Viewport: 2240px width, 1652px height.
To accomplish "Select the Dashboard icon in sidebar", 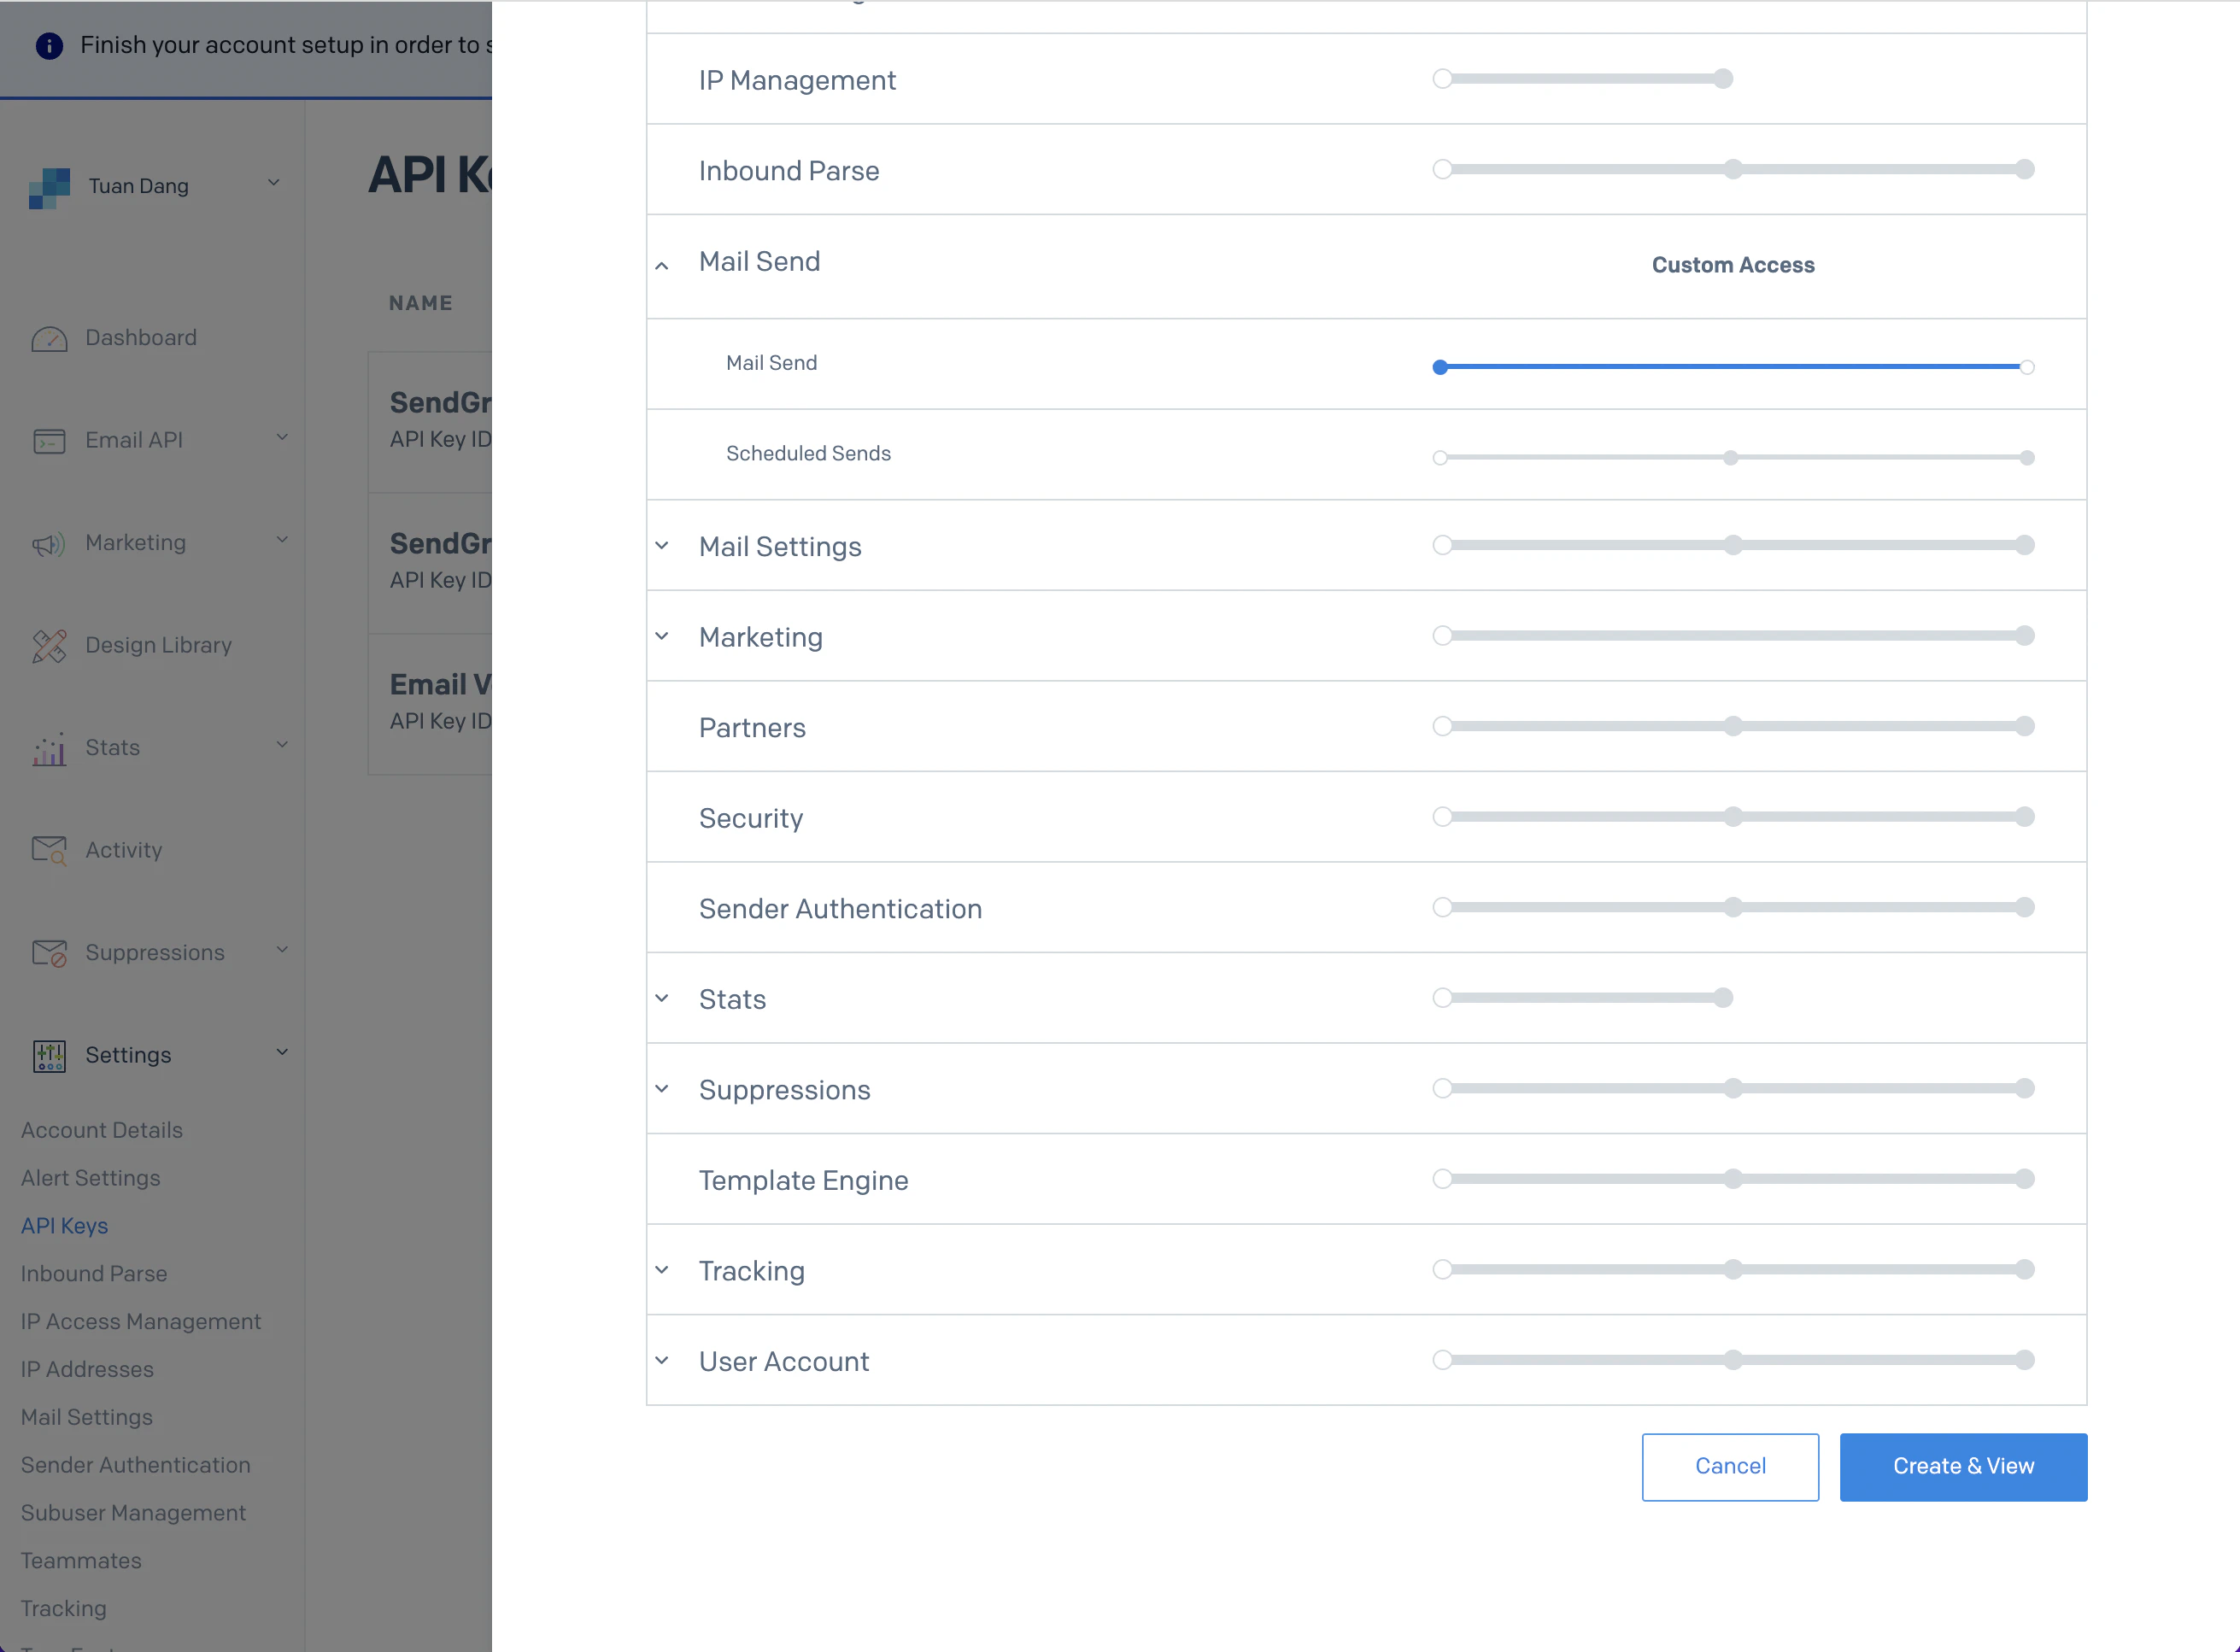I will point(49,338).
